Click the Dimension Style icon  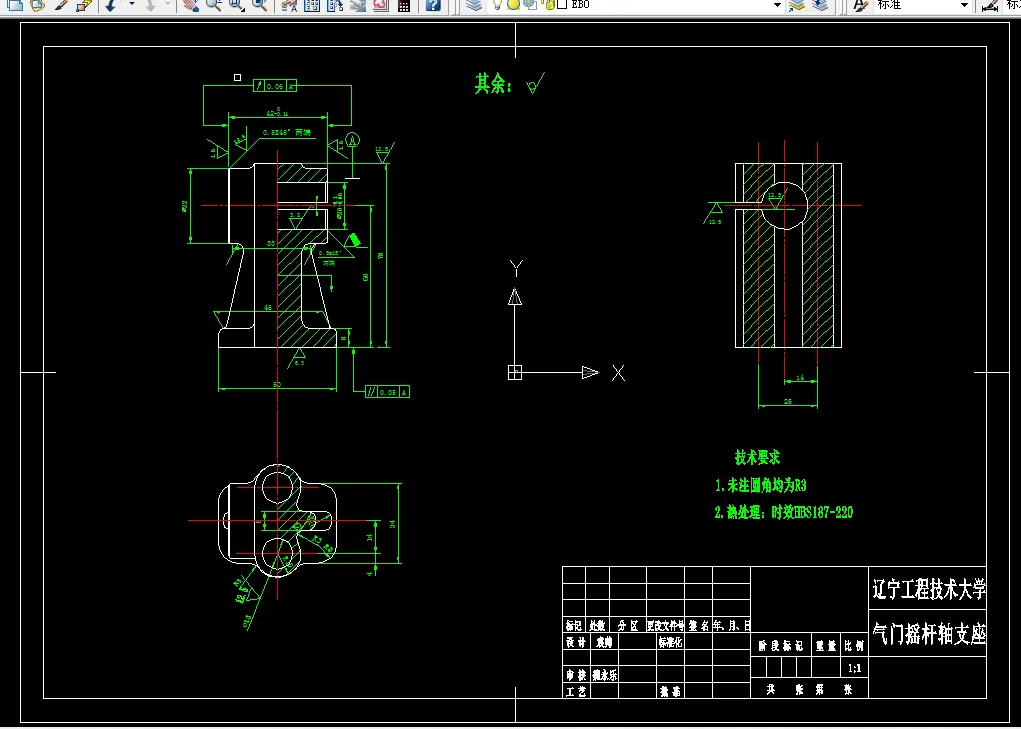990,6
